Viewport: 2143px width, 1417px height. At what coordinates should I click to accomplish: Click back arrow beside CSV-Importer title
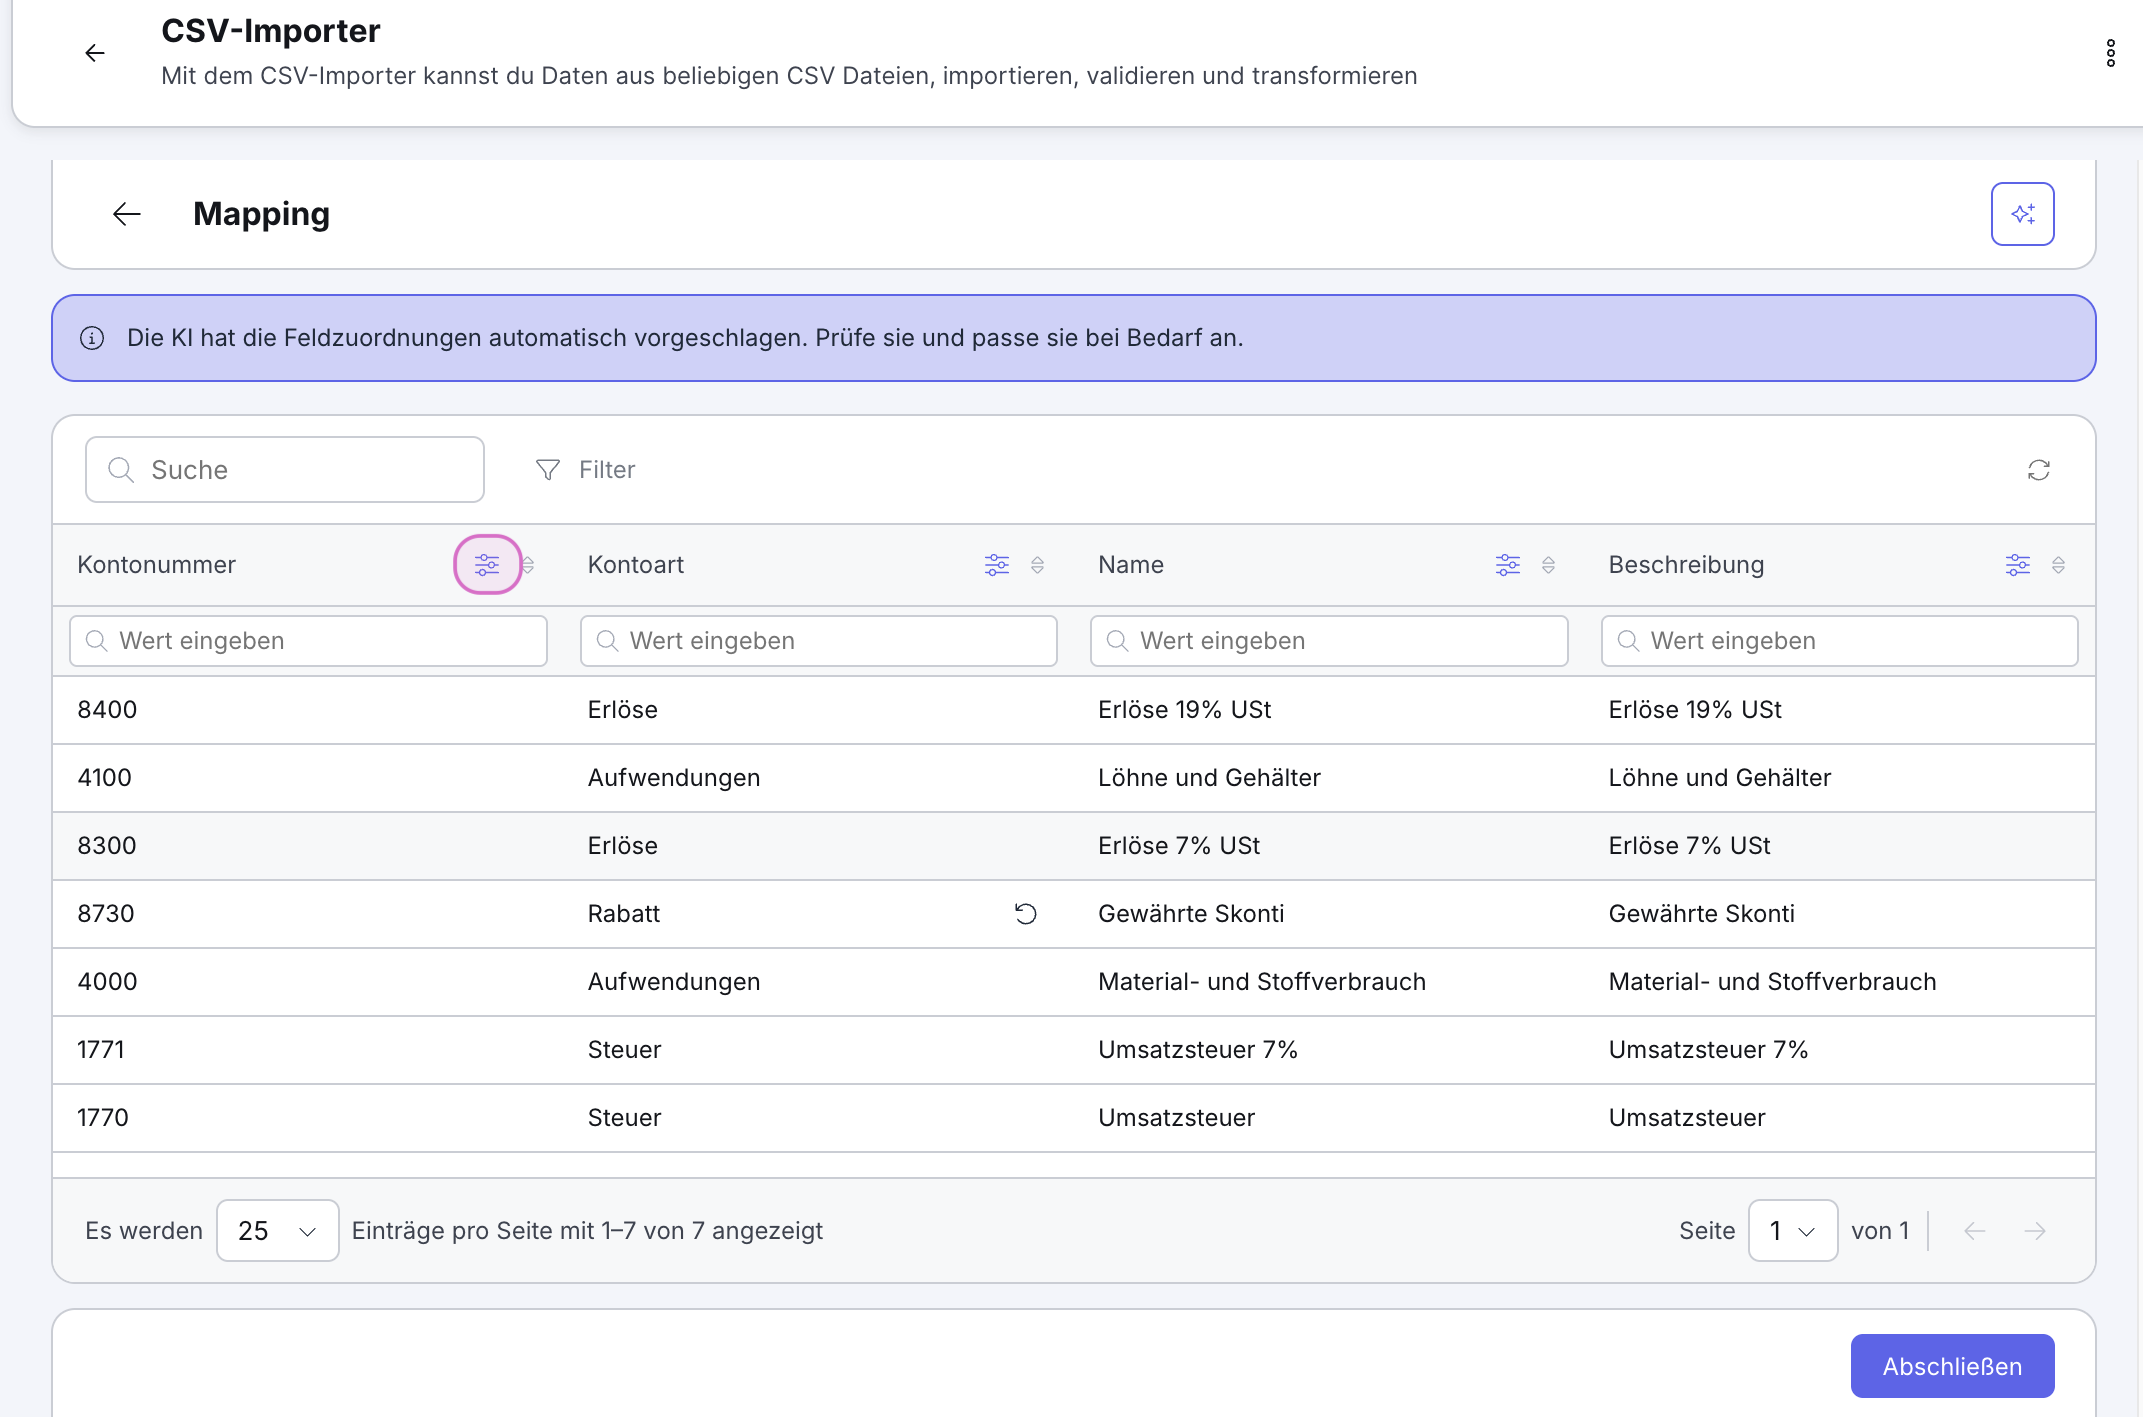click(95, 53)
